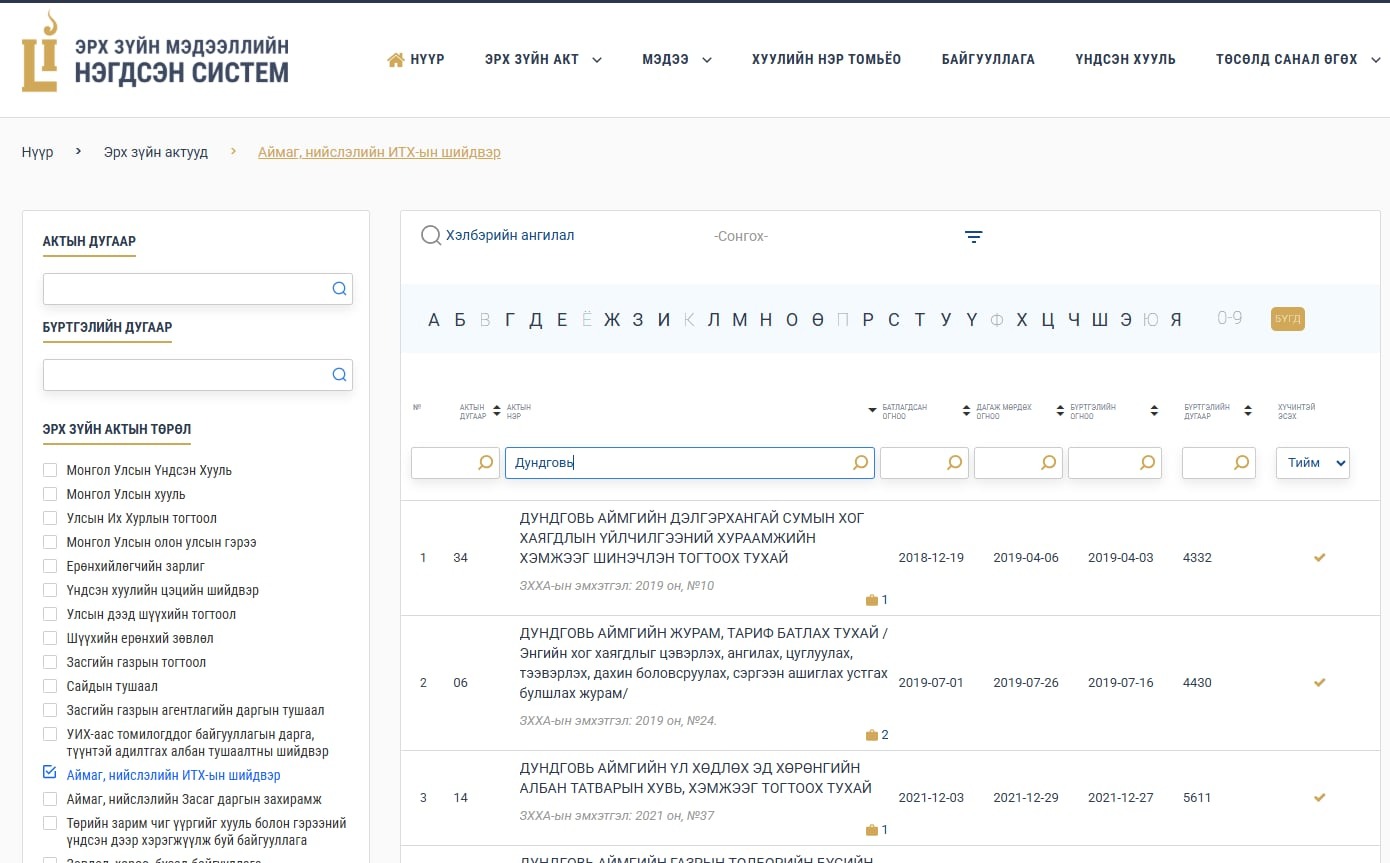Click search icon in Бүртгэлийн дугаар sidebar field
The image size is (1390, 863).
pyautogui.click(x=339, y=375)
